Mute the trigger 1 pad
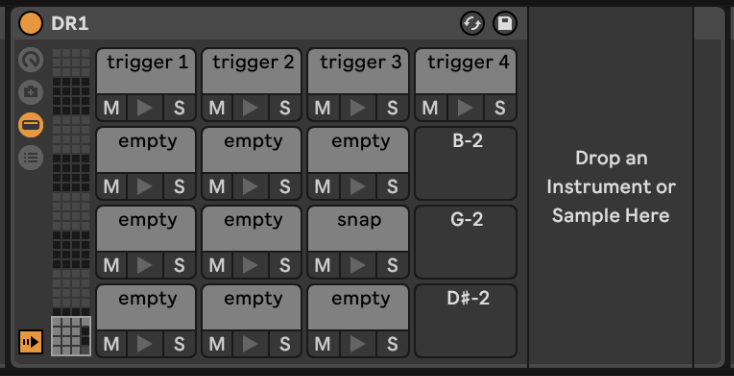This screenshot has width=734, height=376. click(x=111, y=108)
